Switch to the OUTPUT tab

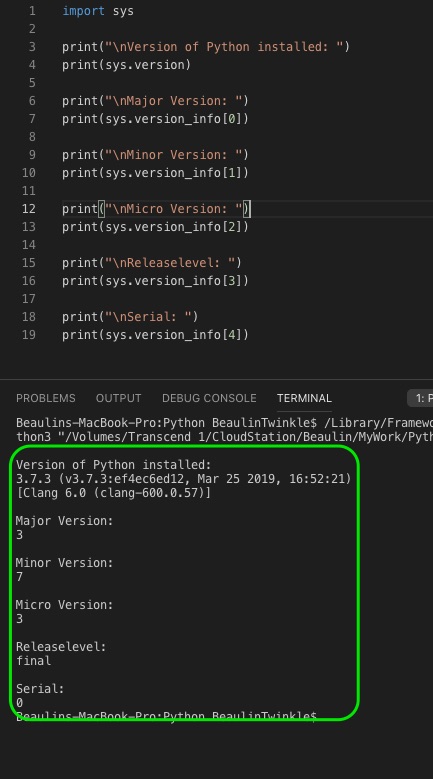pyautogui.click(x=118, y=398)
